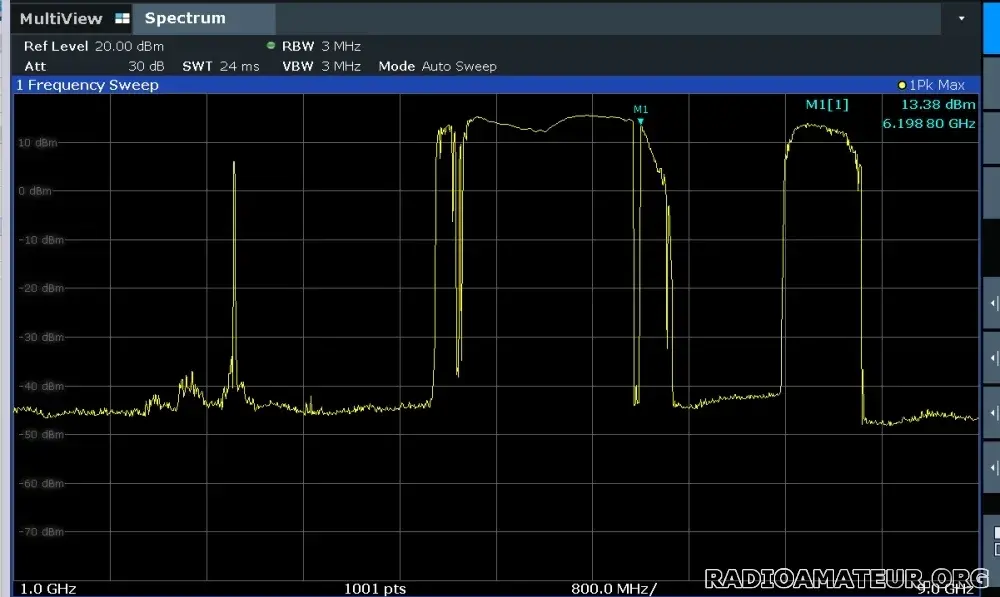The height and width of the screenshot is (597, 1000).
Task: Expand the bottommost collapsed softkey arrow on right edge
Action: coord(993,468)
